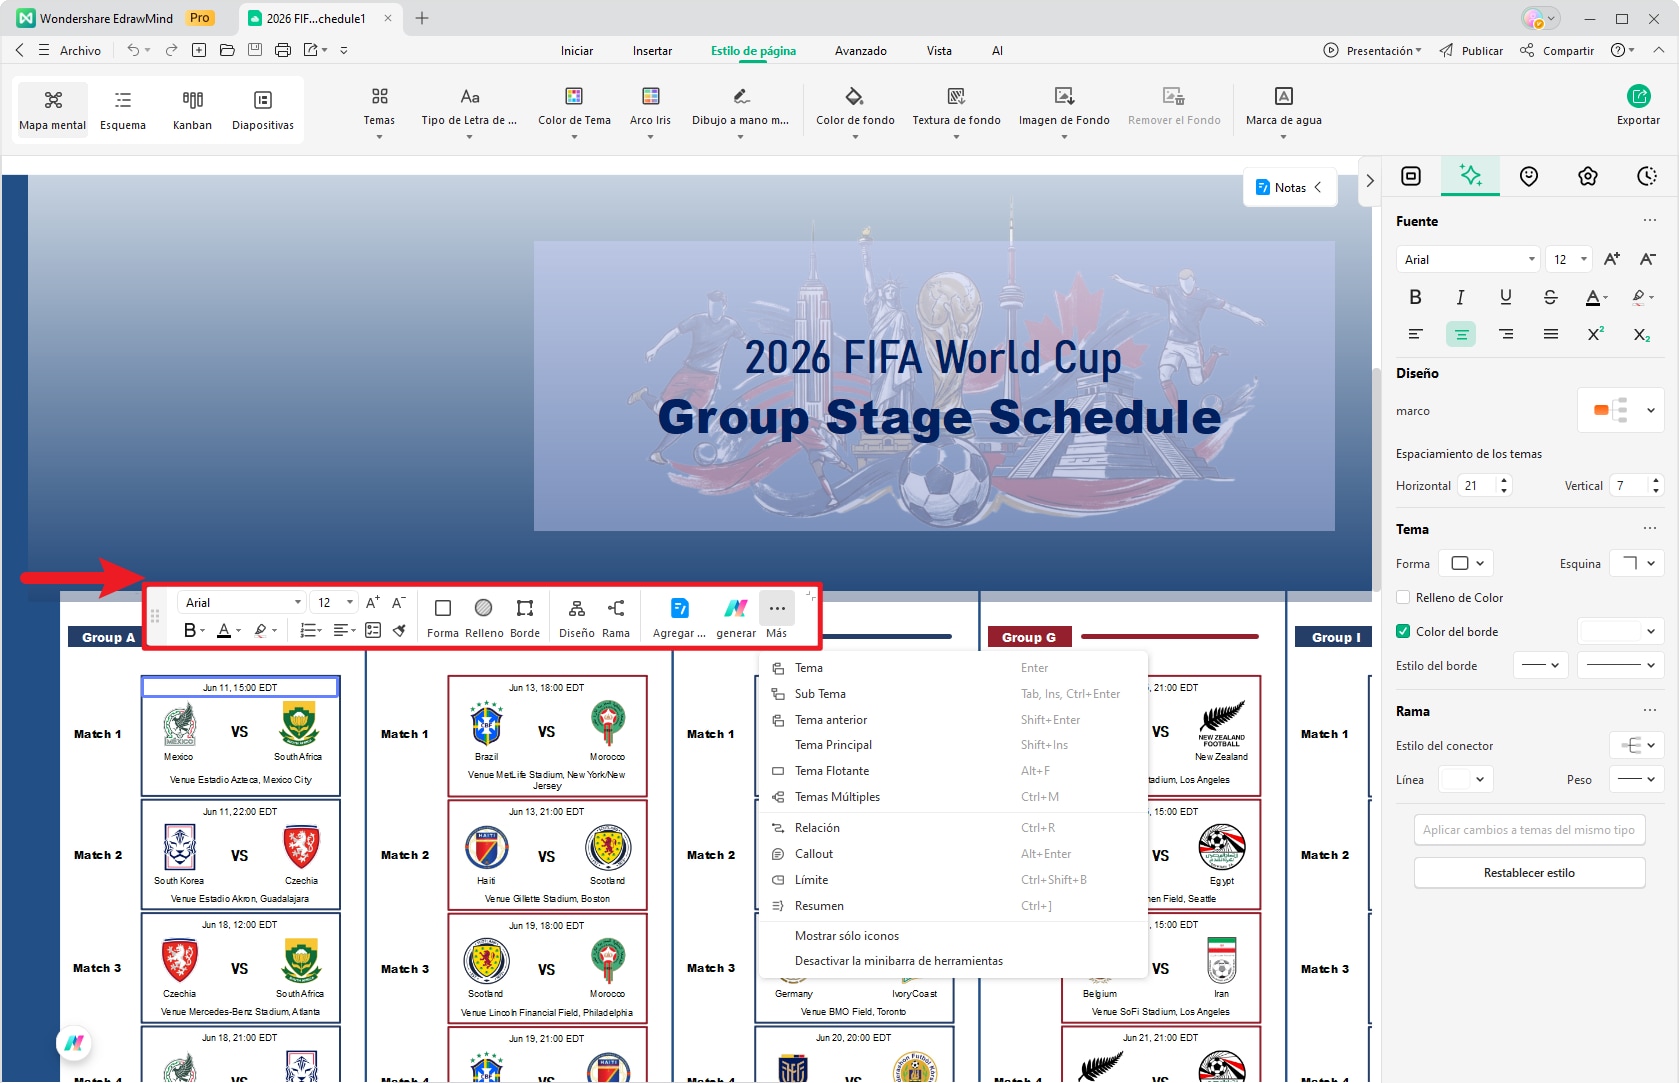Click Borde in floating toolbar
The image size is (1679, 1083).
tap(525, 618)
